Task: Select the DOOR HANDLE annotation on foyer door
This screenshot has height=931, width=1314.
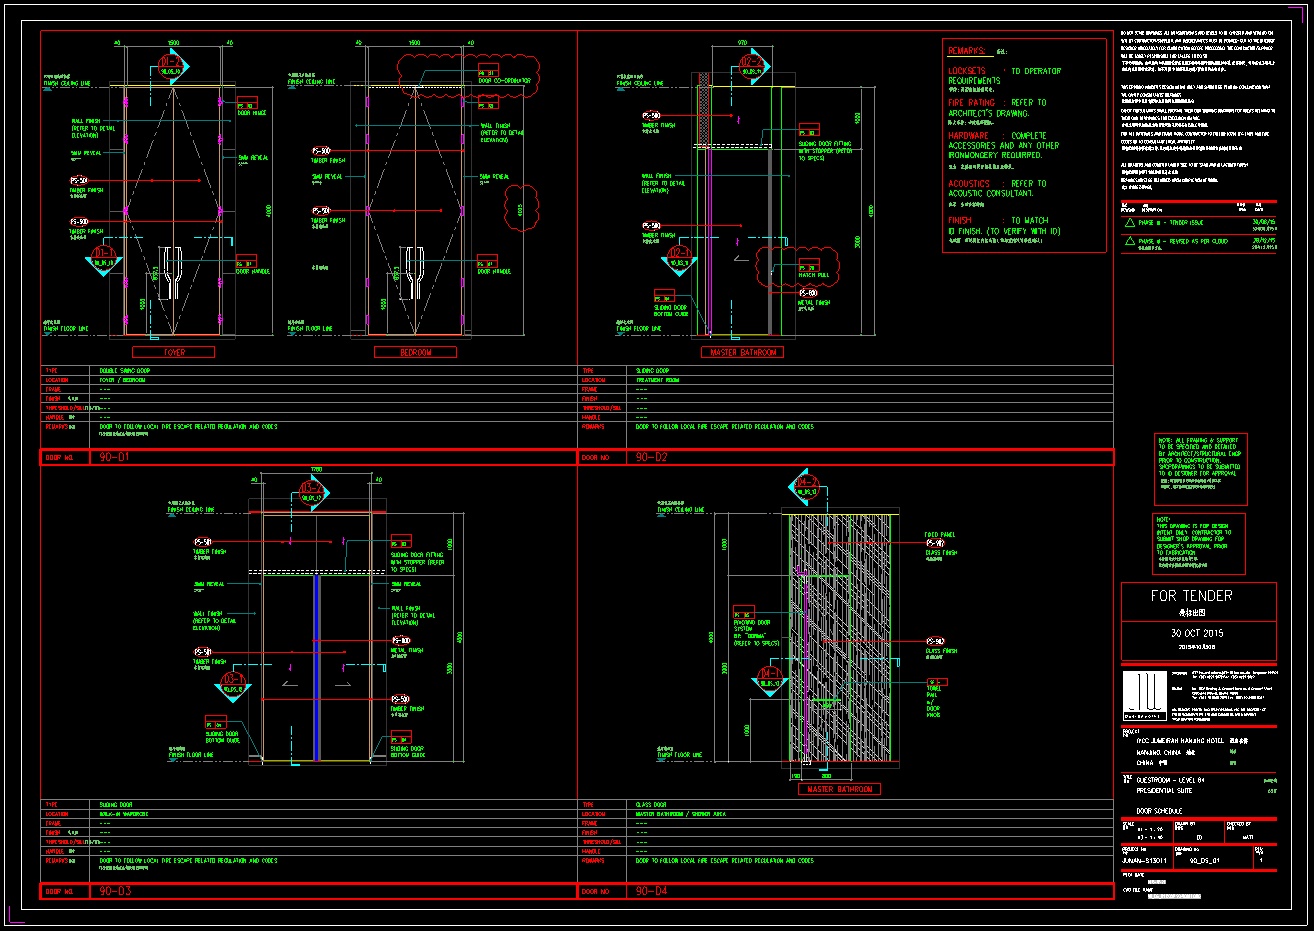Action: (253, 271)
